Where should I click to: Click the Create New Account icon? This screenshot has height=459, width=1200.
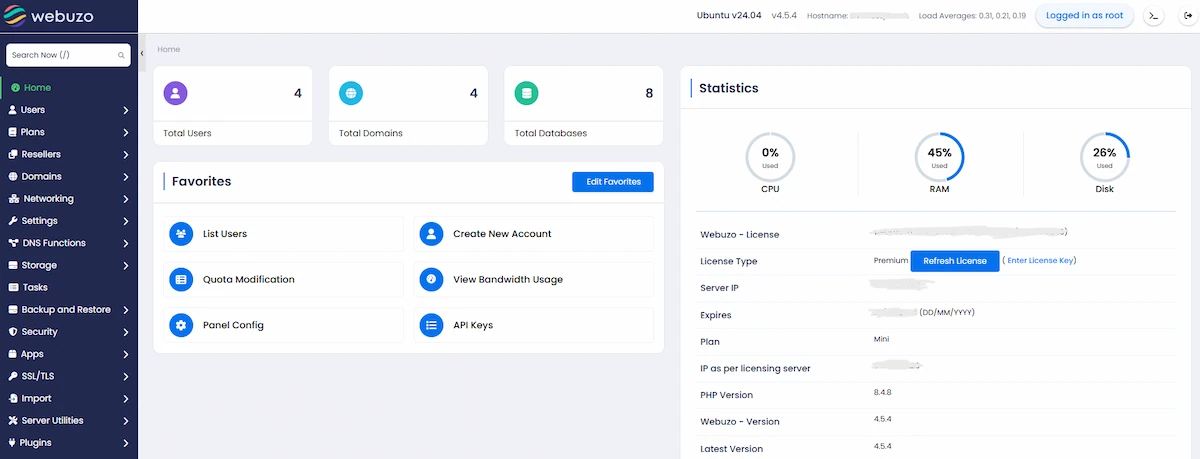[x=431, y=234]
